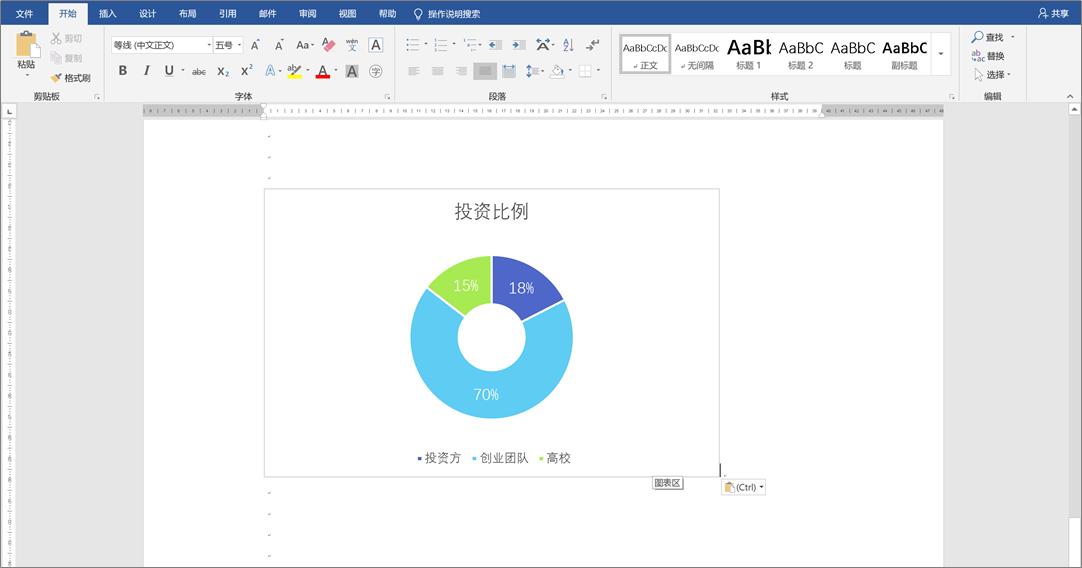Switch to the 审阅 tab
Image resolution: width=1082 pixels, height=568 pixels.
(x=308, y=14)
